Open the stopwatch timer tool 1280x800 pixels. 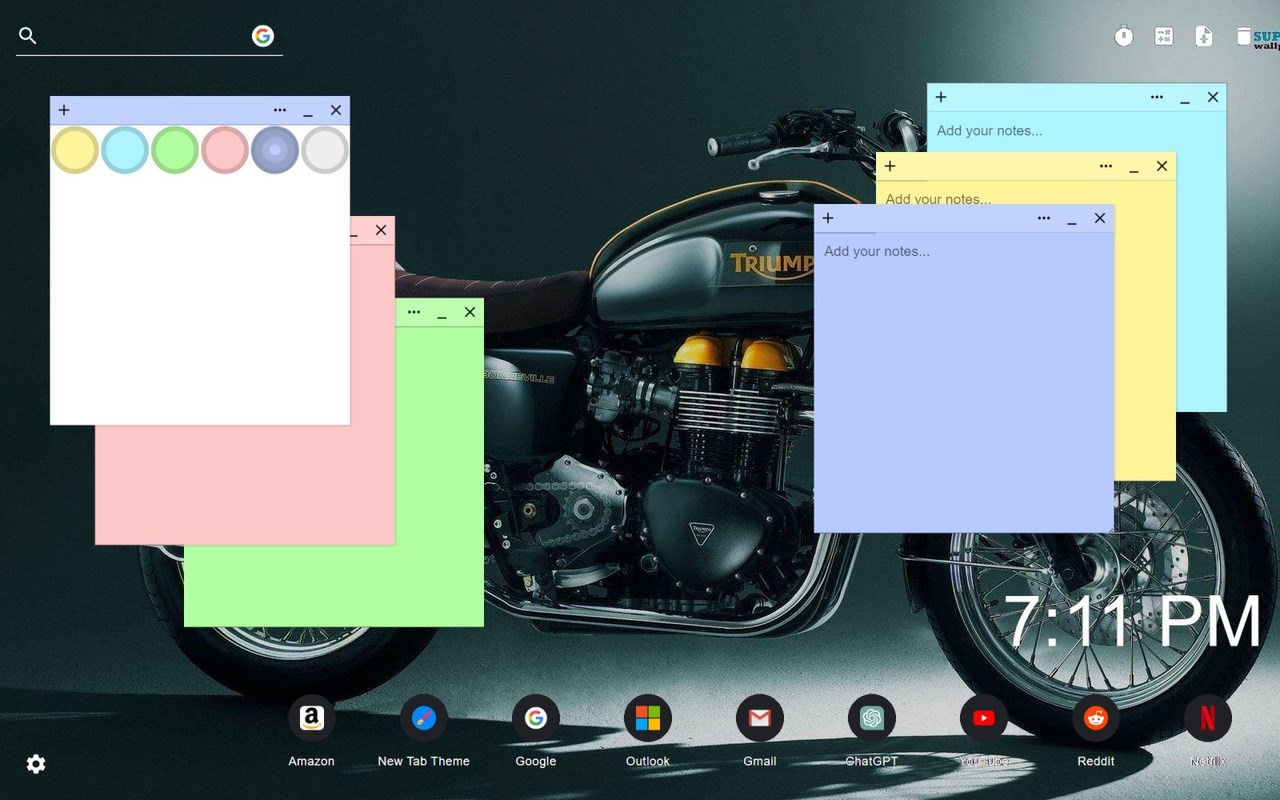click(x=1124, y=37)
